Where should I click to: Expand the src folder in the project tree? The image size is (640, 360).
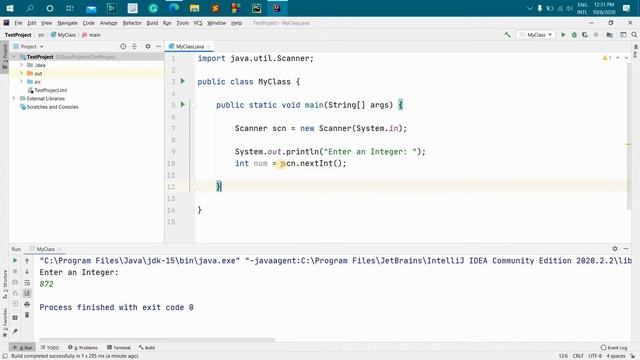[x=21, y=82]
